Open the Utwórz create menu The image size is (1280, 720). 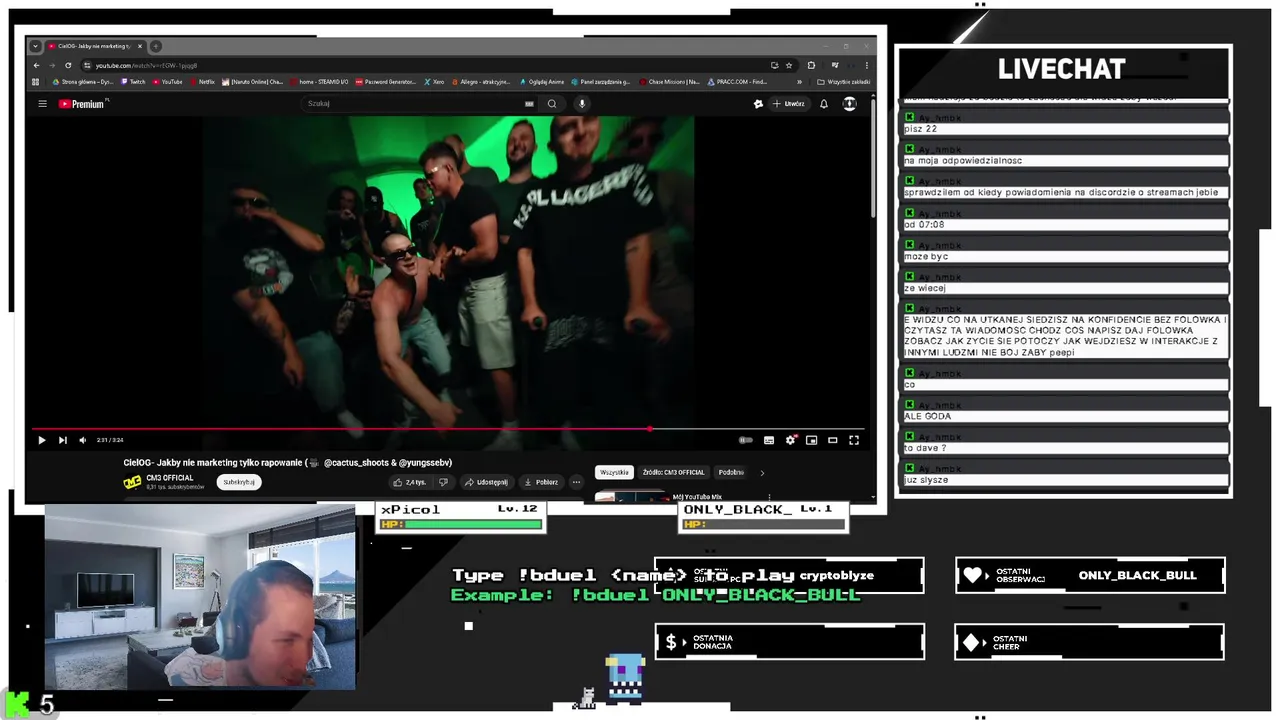789,104
